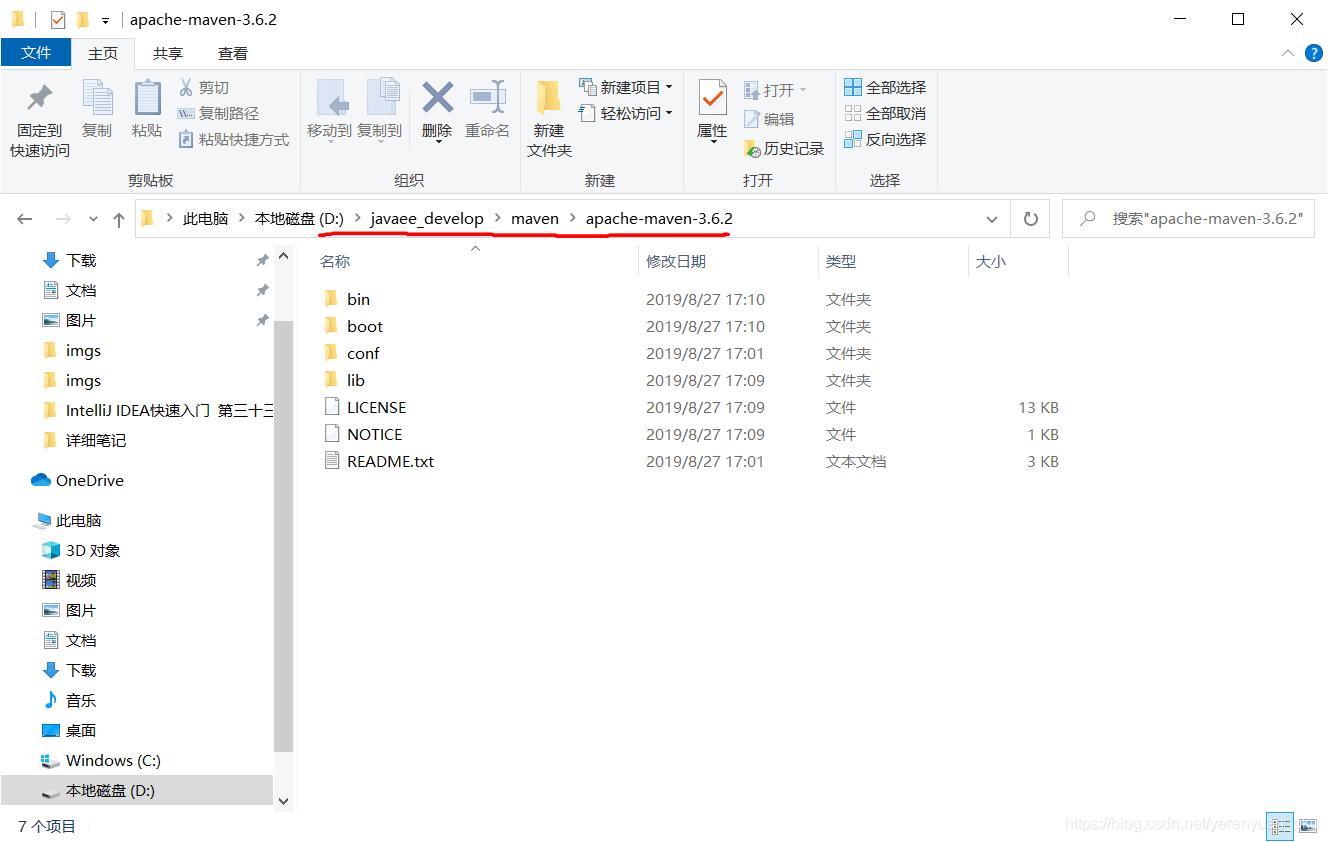Switch to the View (查看) tab
Image resolution: width=1328 pixels, height=842 pixels.
233,53
